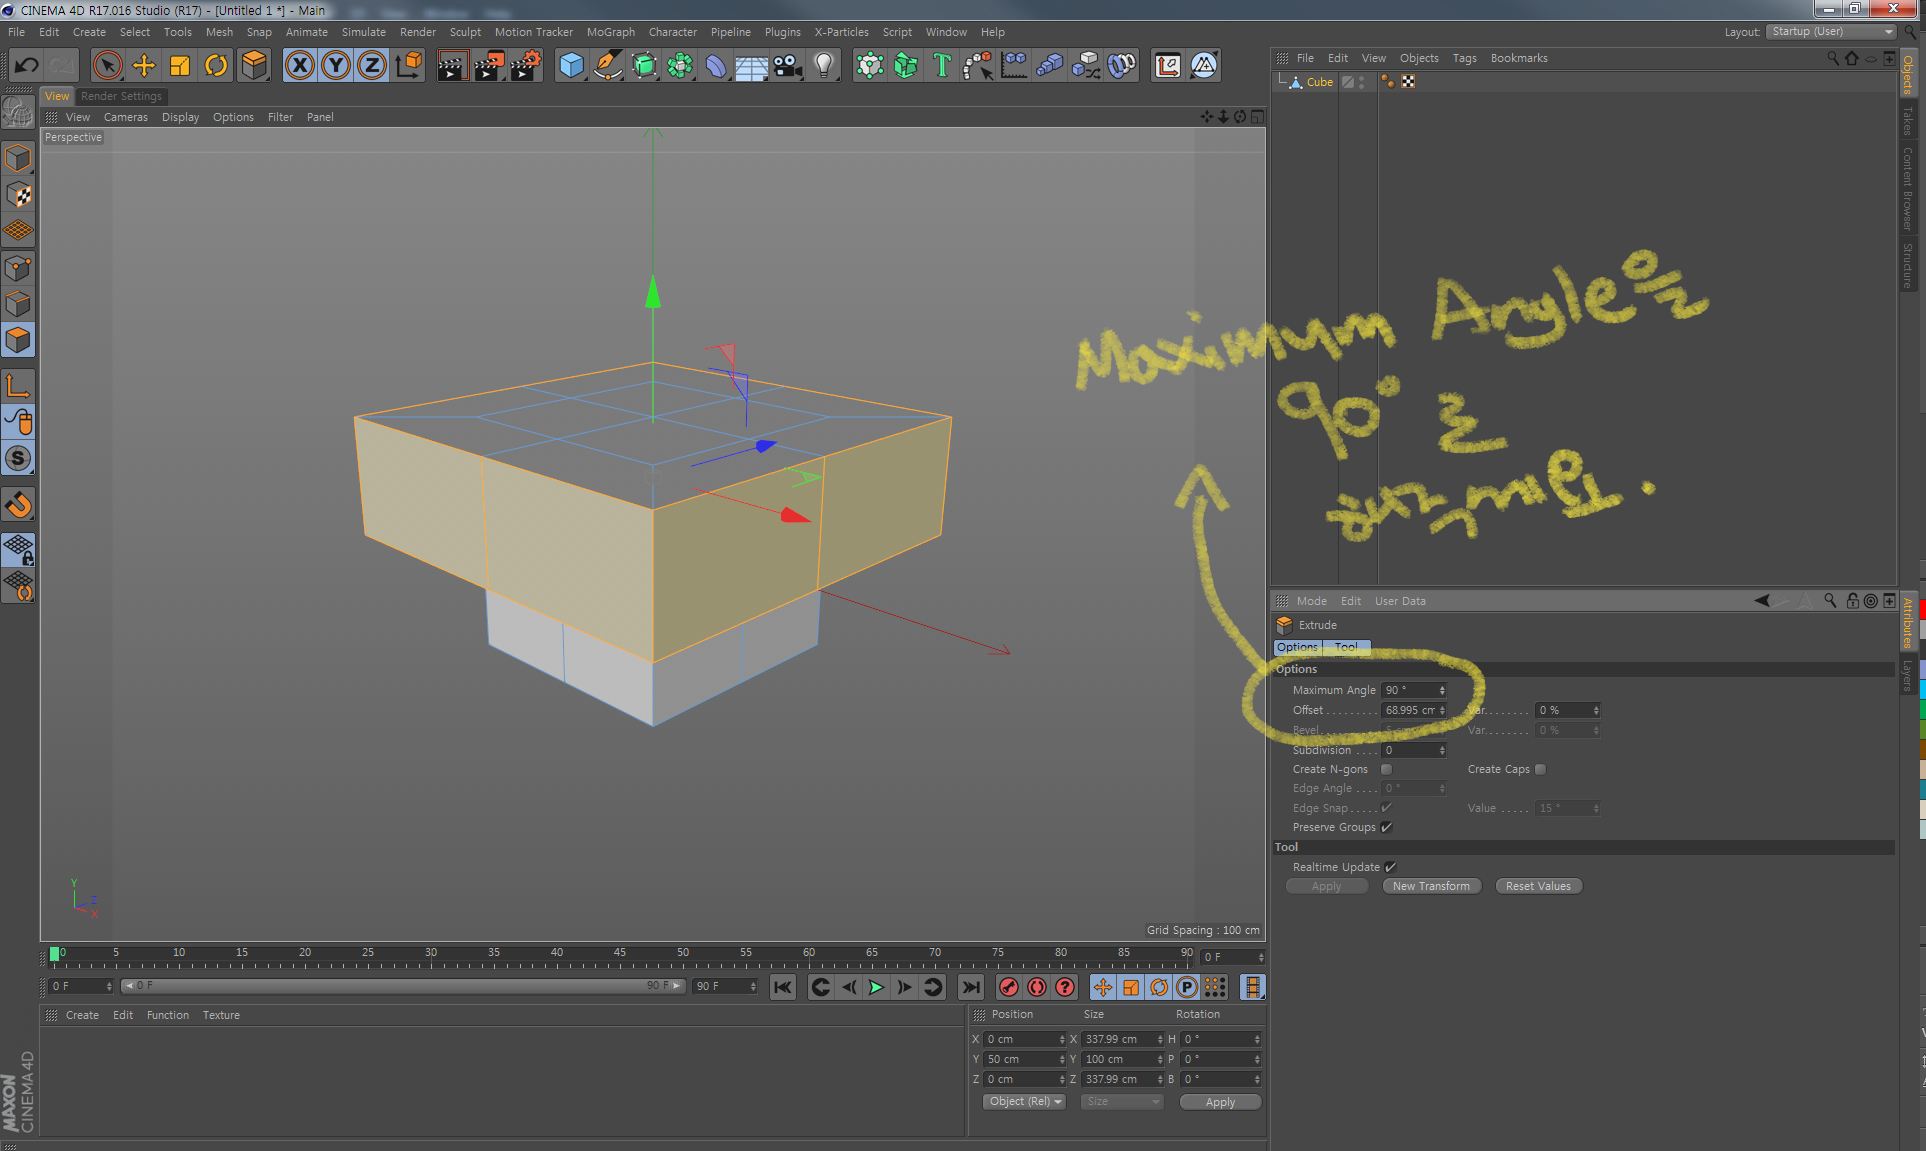Open the MoGraph menu
Image resolution: width=1926 pixels, height=1151 pixels.
pos(610,32)
